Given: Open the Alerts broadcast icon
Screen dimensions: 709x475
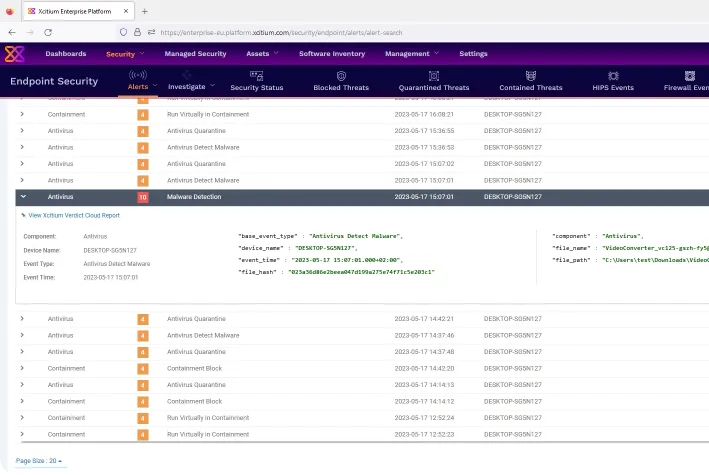Looking at the screenshot, I should 138,75.
